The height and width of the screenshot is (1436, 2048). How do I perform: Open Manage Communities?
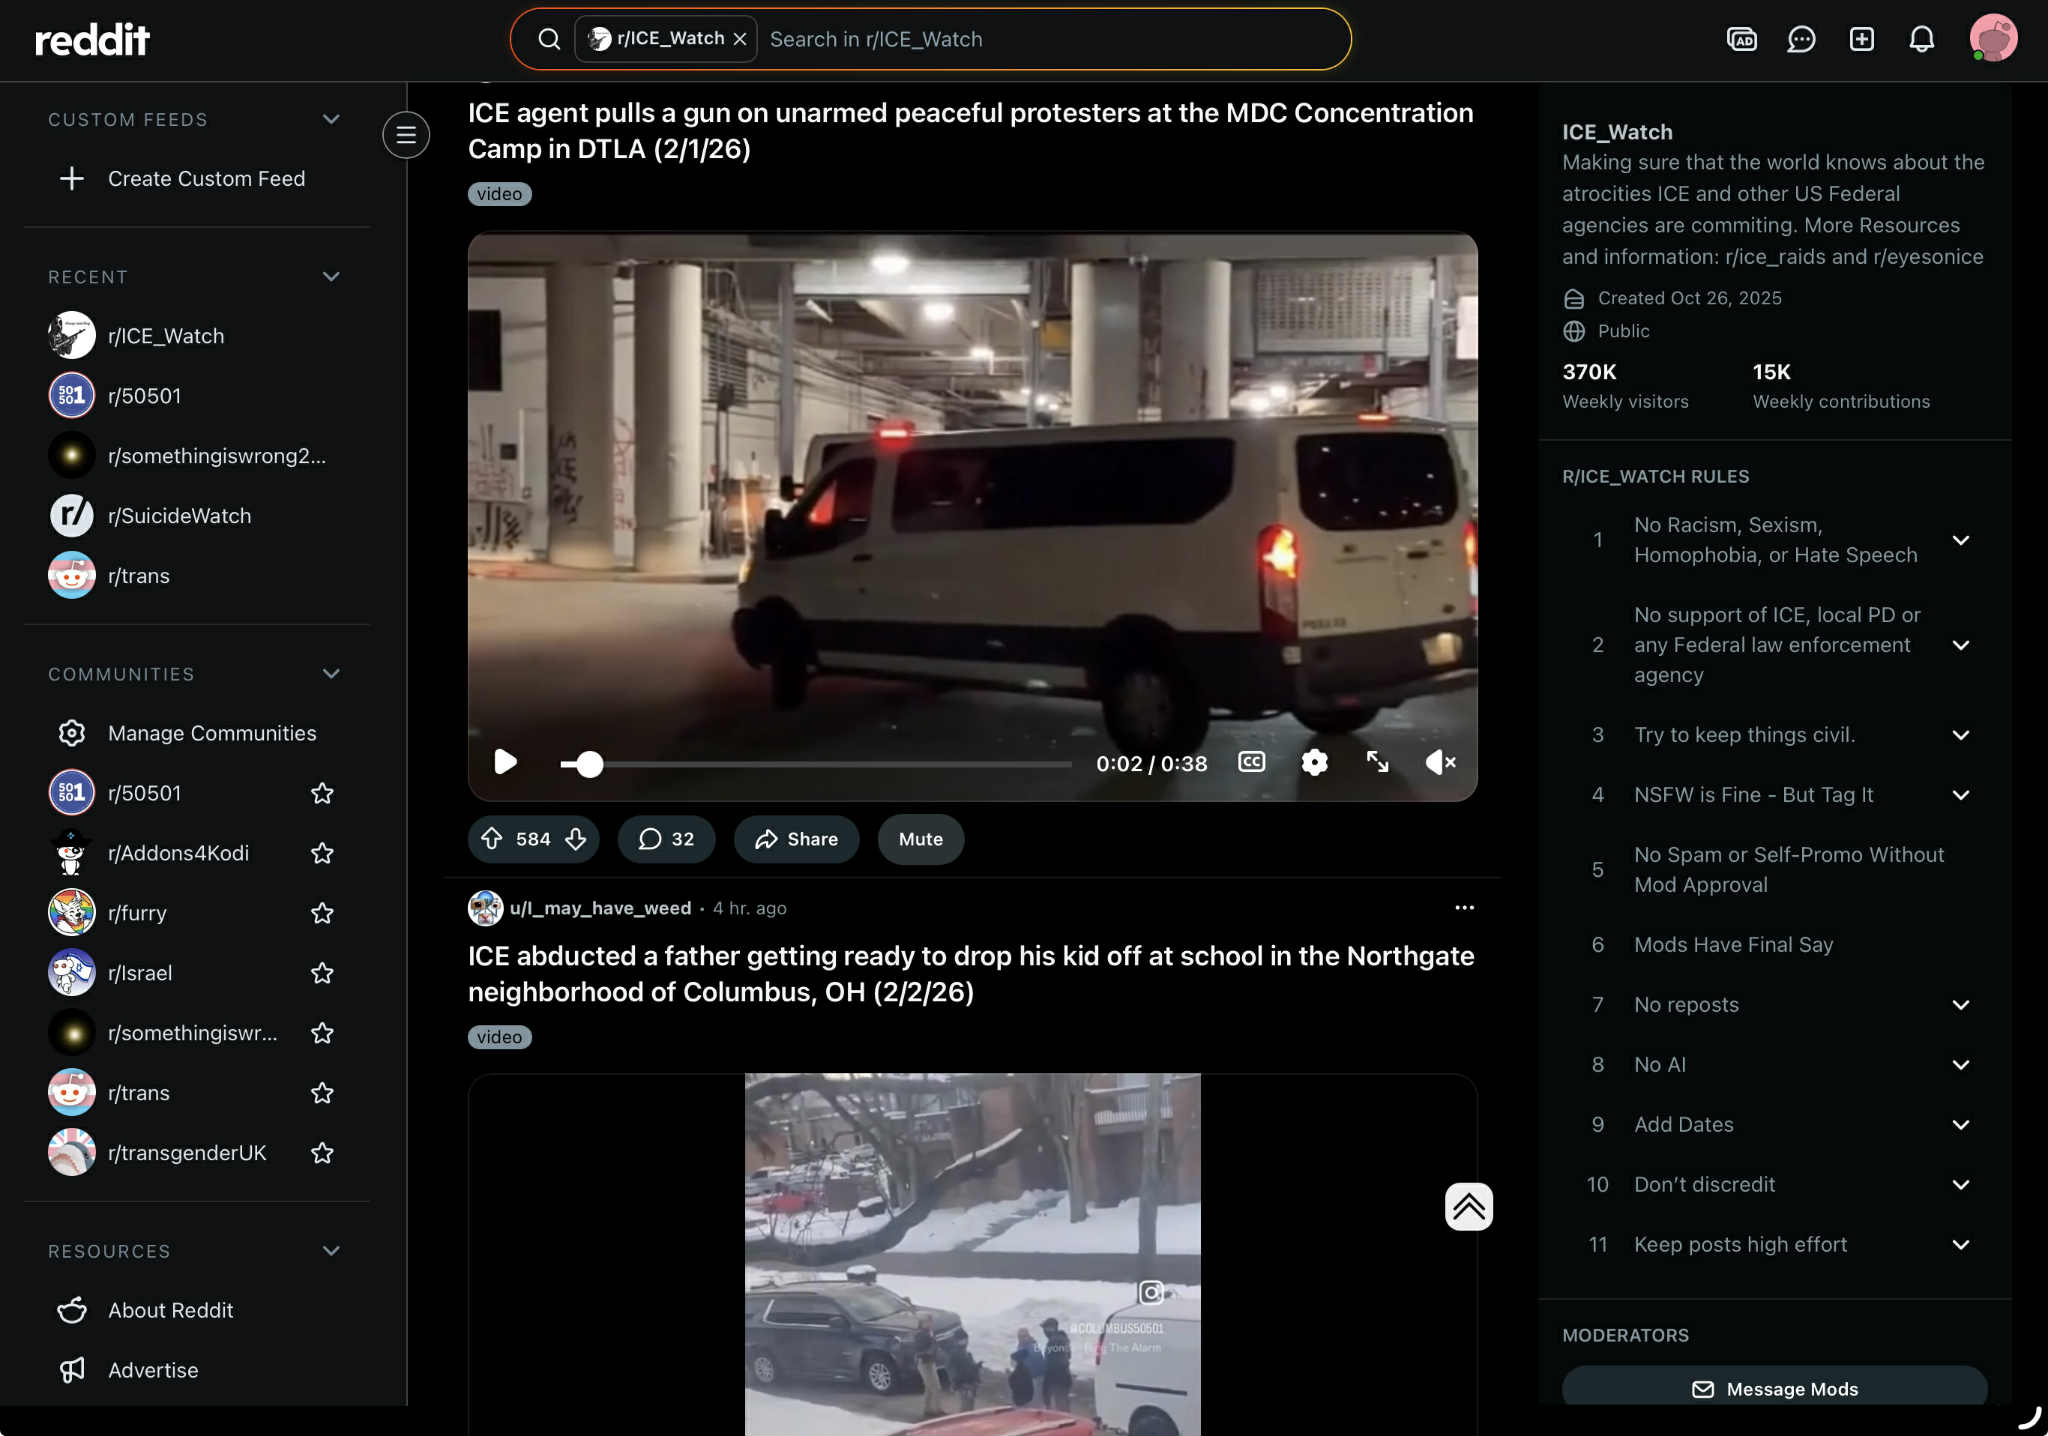(211, 733)
